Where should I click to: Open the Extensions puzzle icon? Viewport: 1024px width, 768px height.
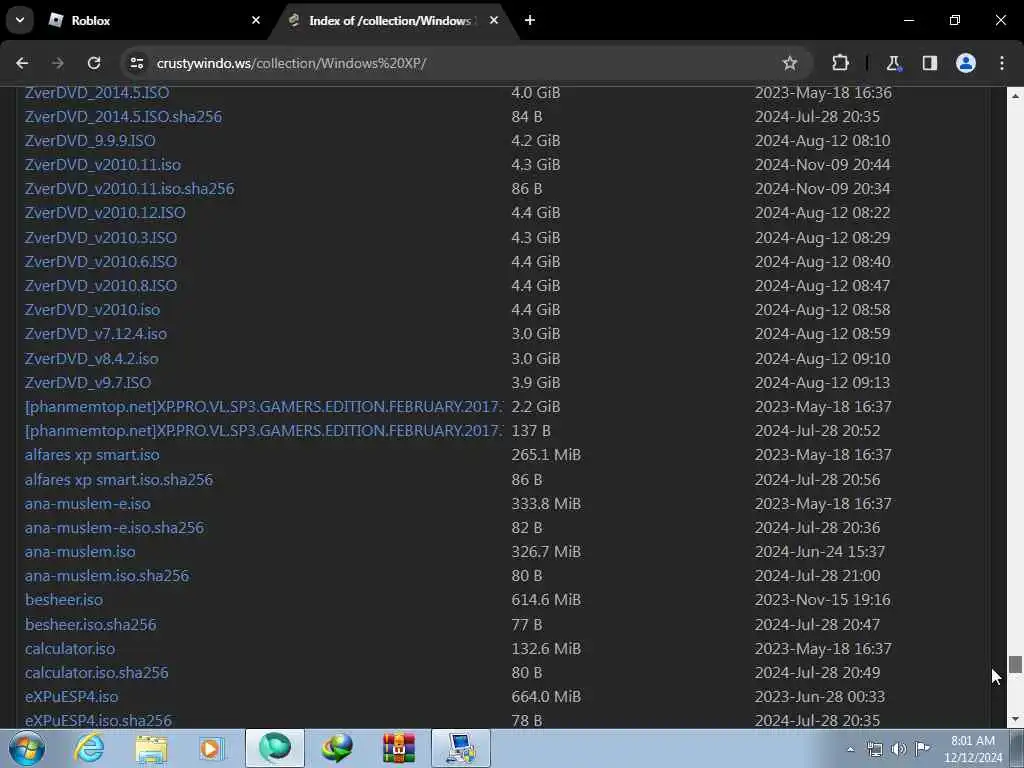(840, 63)
